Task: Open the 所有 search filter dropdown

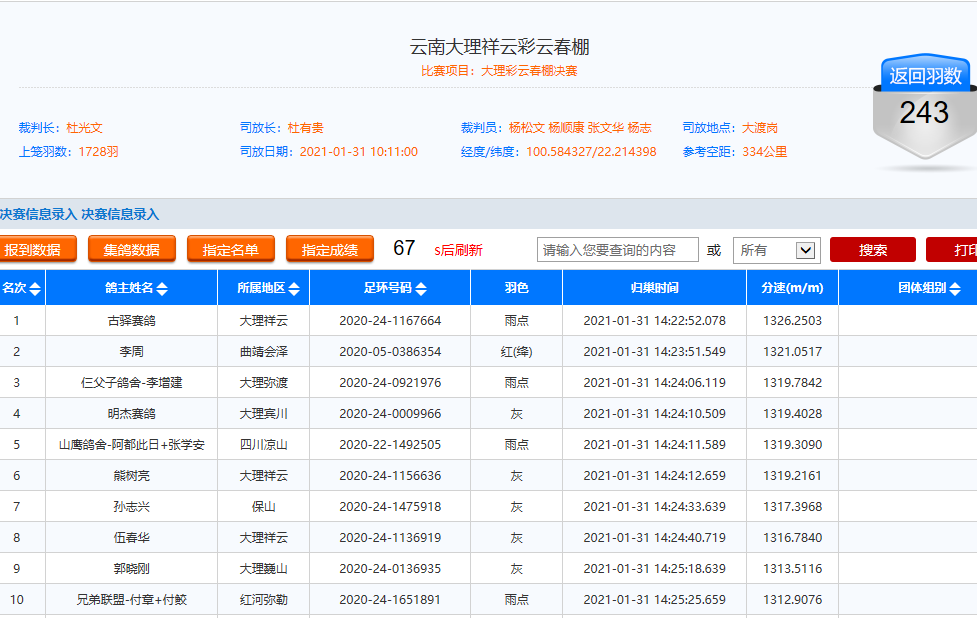Action: pyautogui.click(x=776, y=250)
